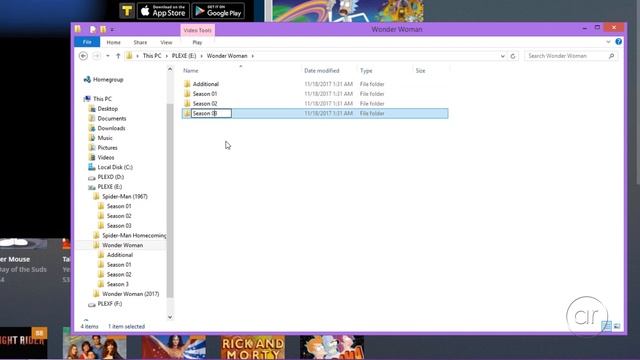This screenshot has width=640, height=360.
Task: Sort files by the Name column
Action: [191, 71]
